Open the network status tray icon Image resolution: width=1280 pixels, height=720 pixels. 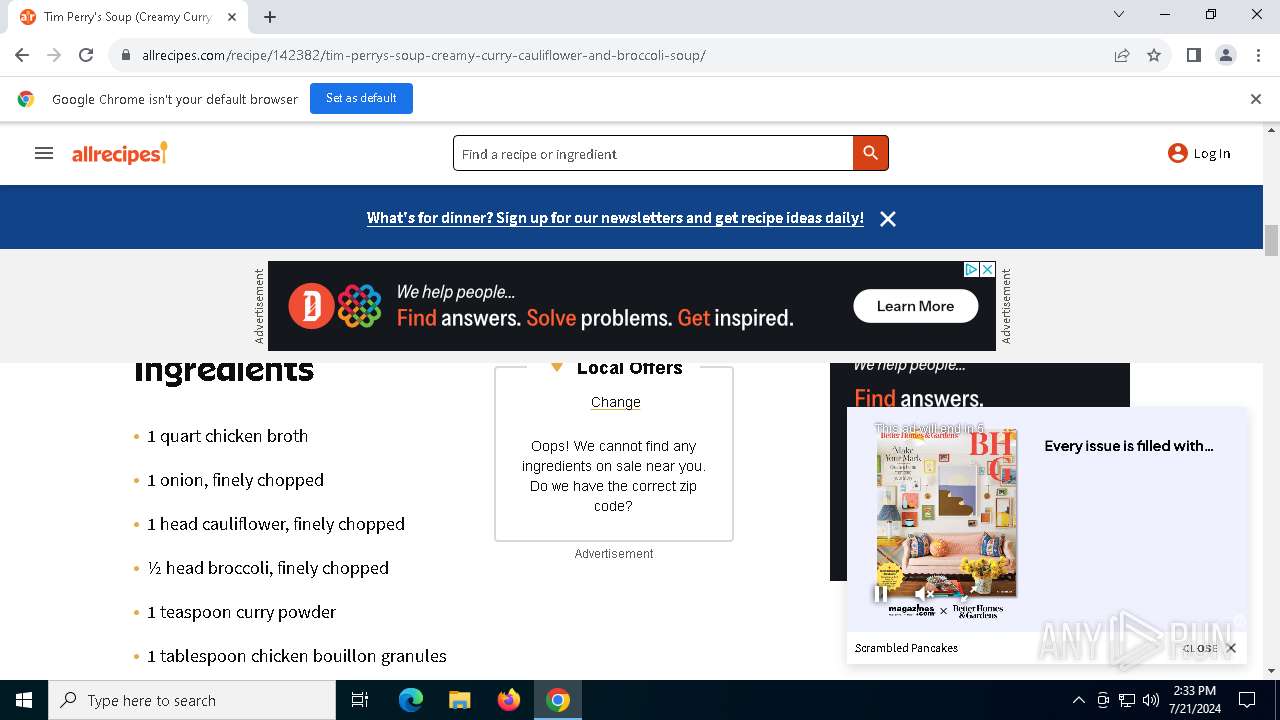[1127, 700]
